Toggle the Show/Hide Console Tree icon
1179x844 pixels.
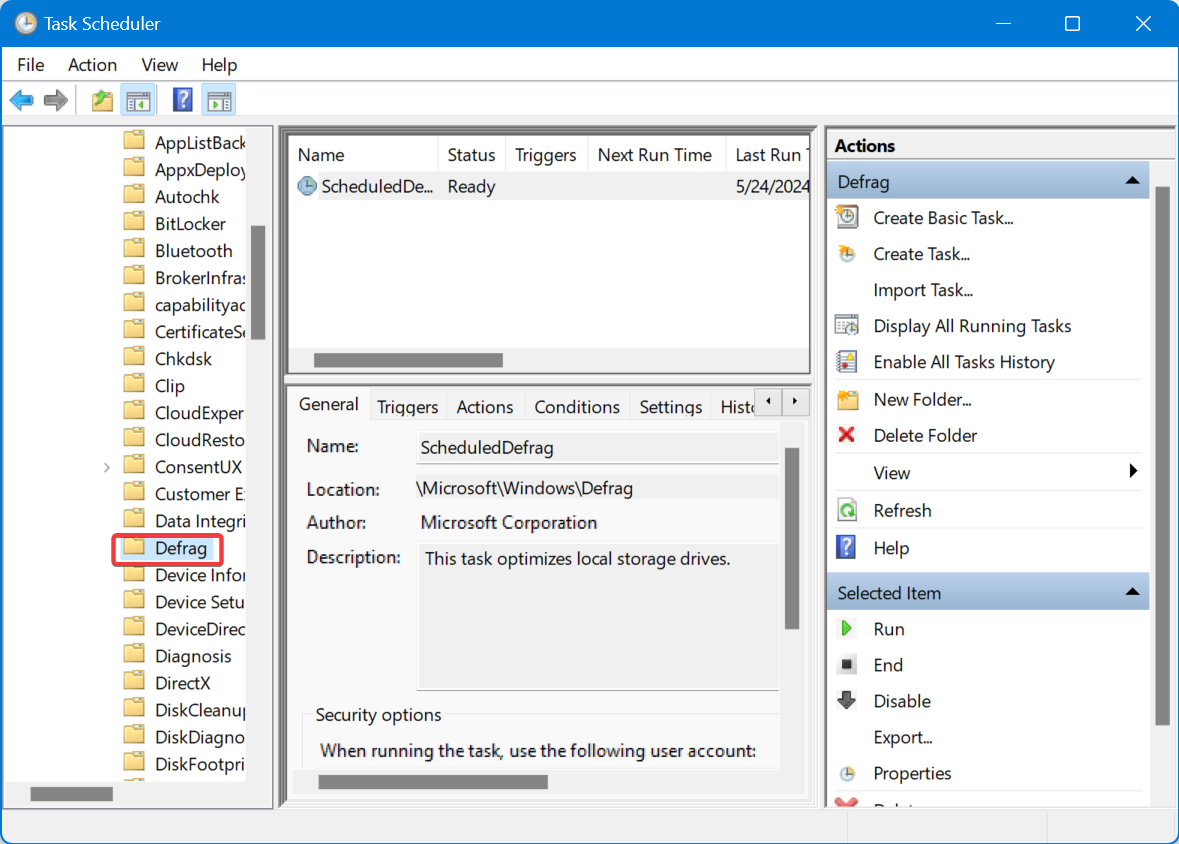(x=138, y=101)
